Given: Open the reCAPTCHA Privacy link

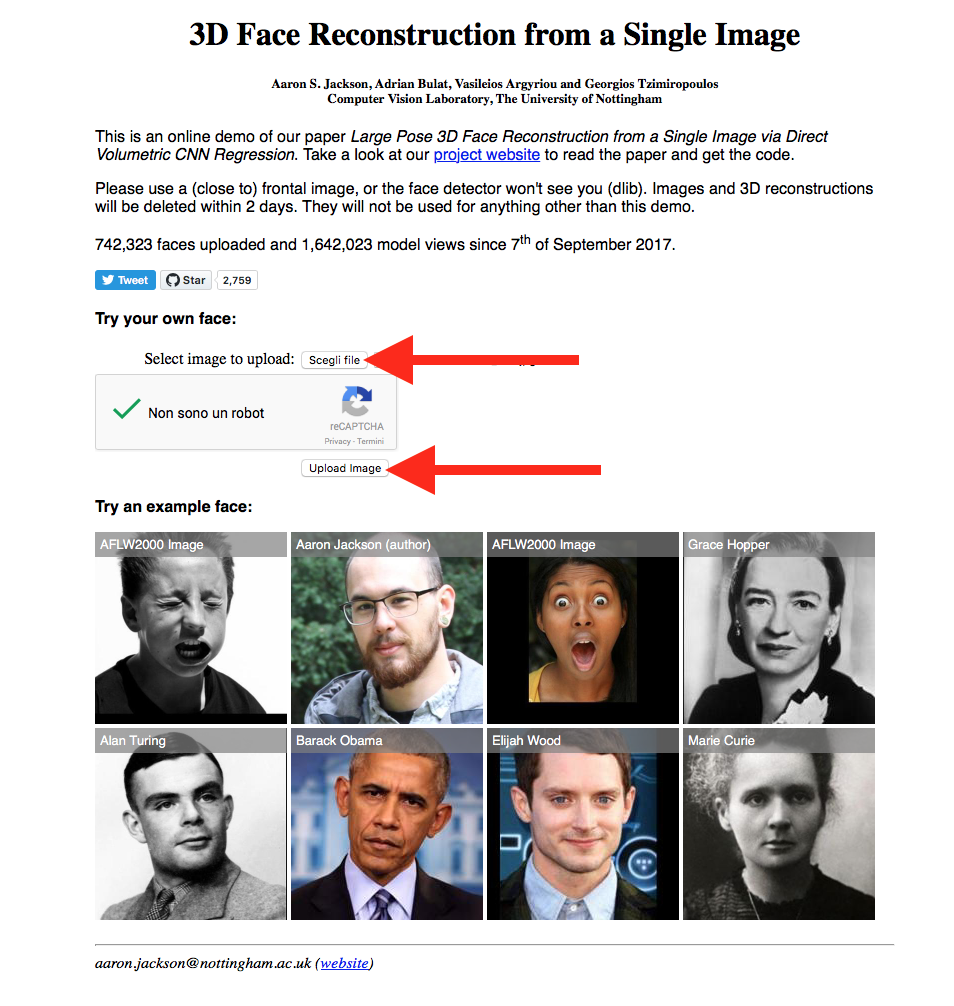Looking at the screenshot, I should (x=337, y=441).
